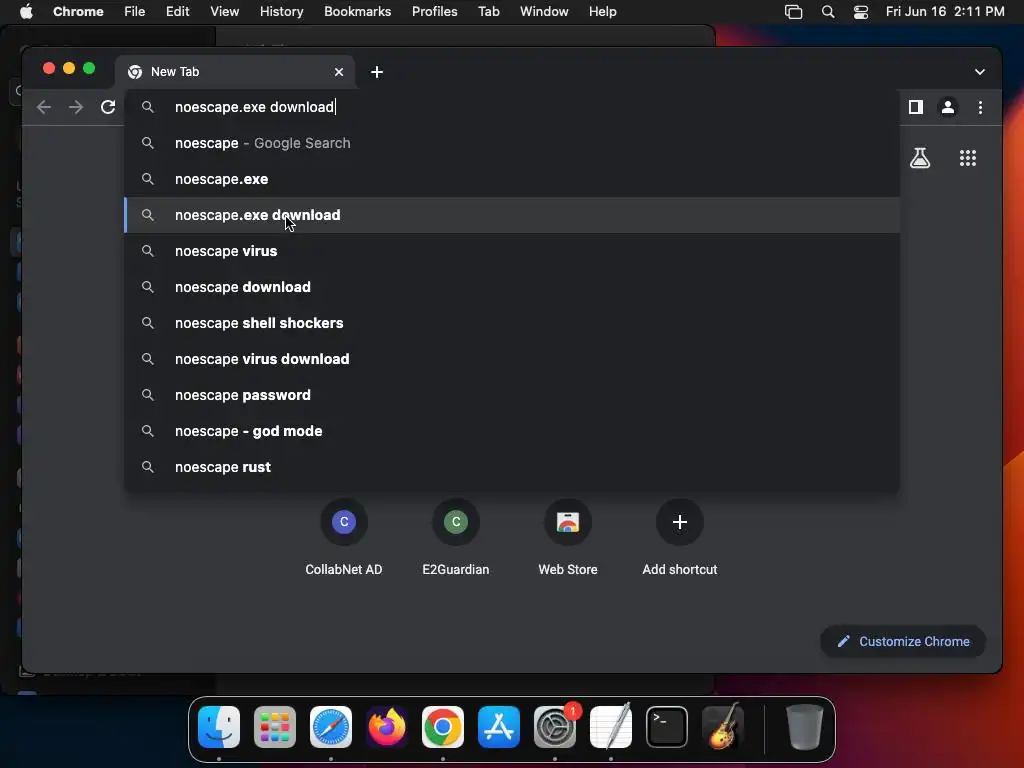This screenshot has width=1024, height=768.
Task: Choose suggestion 'noescape download'
Action: 512,287
